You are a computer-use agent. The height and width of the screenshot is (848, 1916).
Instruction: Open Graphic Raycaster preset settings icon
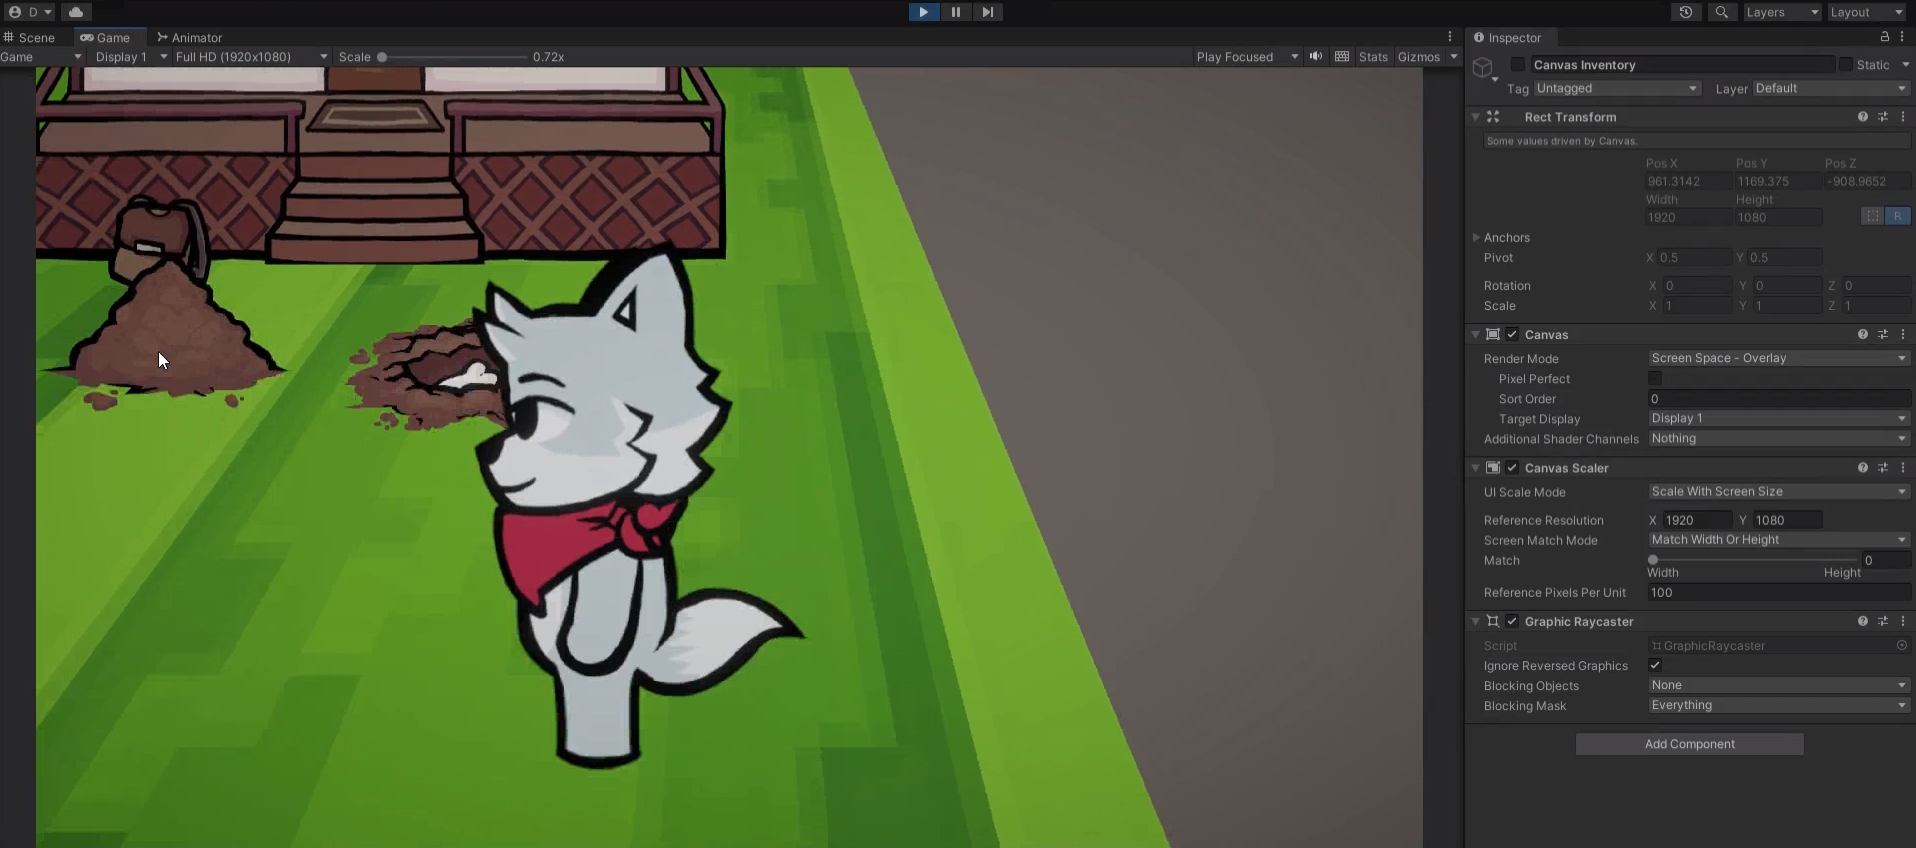click(x=1883, y=622)
